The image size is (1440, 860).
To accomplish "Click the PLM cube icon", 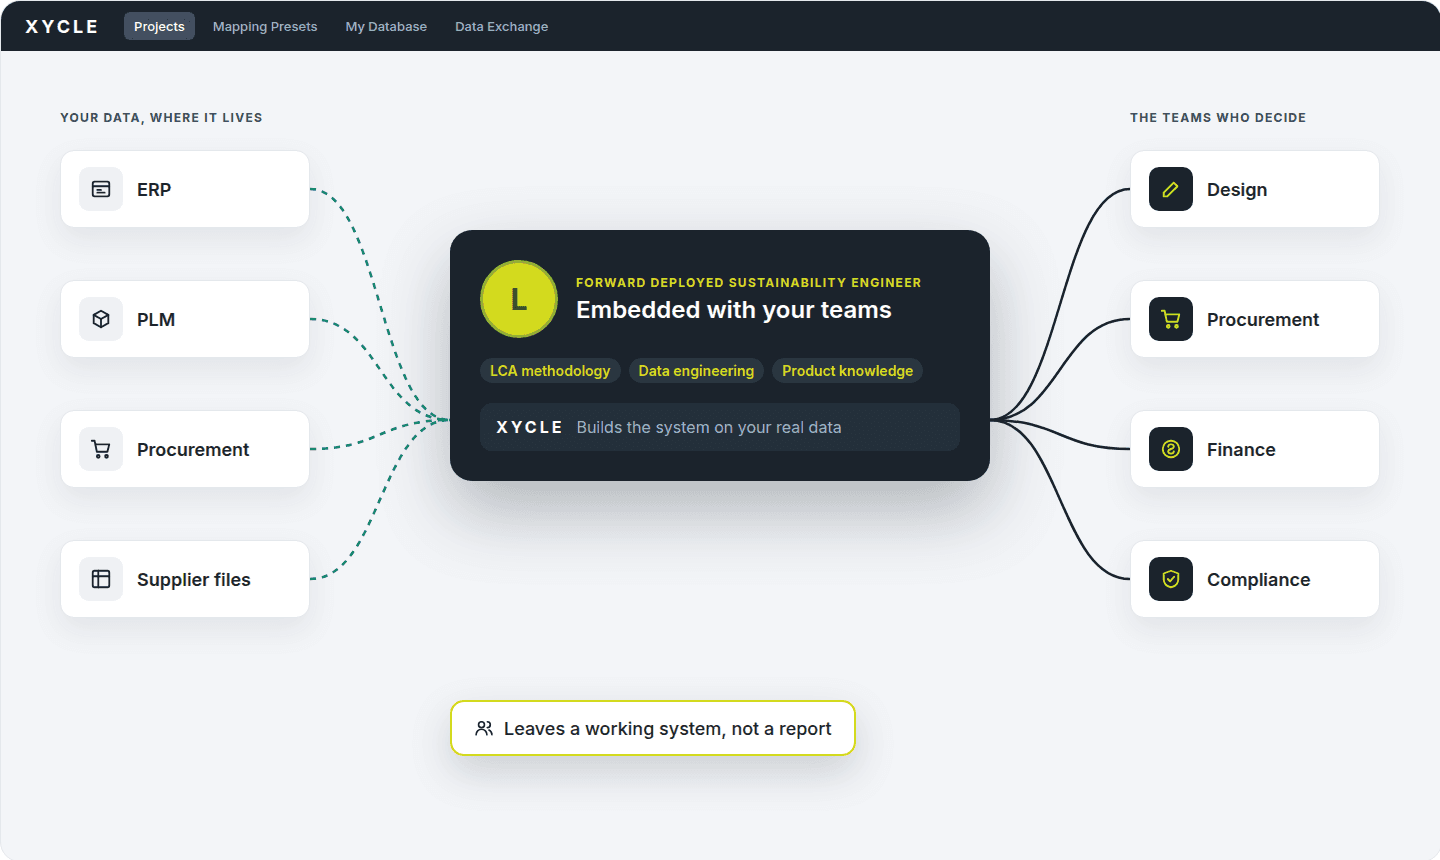I will [x=101, y=319].
